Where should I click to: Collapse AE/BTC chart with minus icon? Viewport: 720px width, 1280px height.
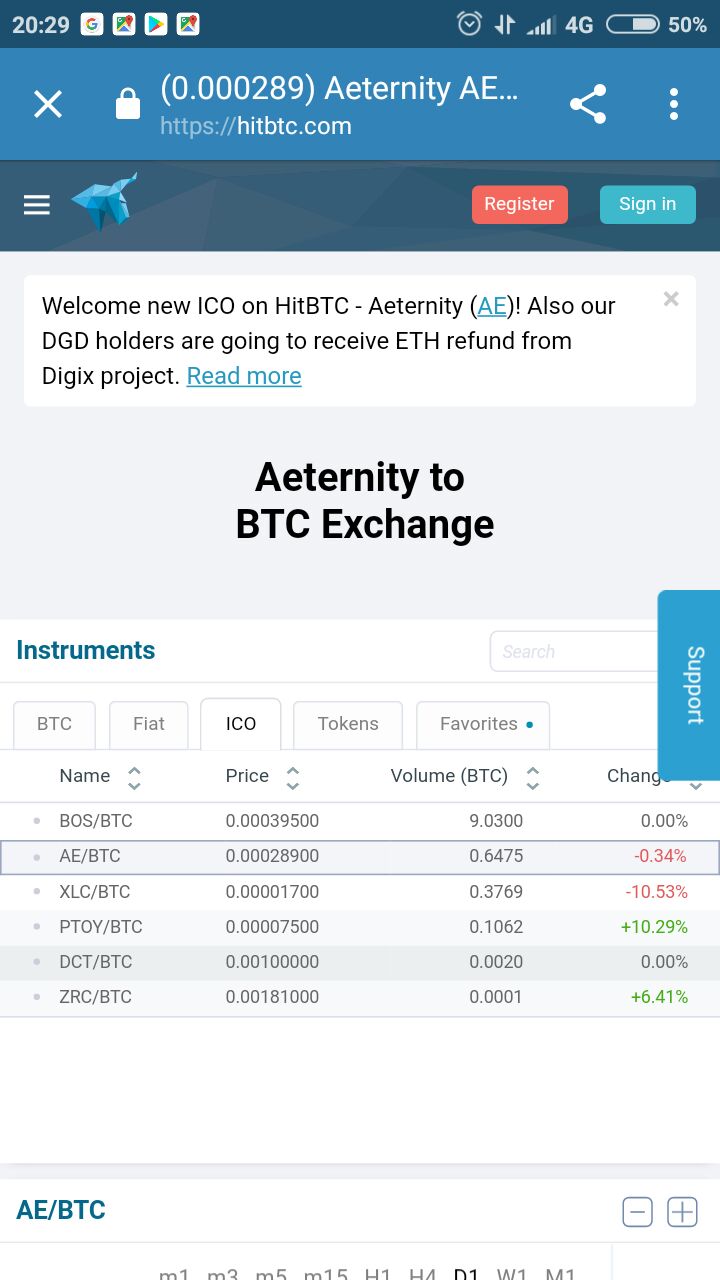[637, 1212]
